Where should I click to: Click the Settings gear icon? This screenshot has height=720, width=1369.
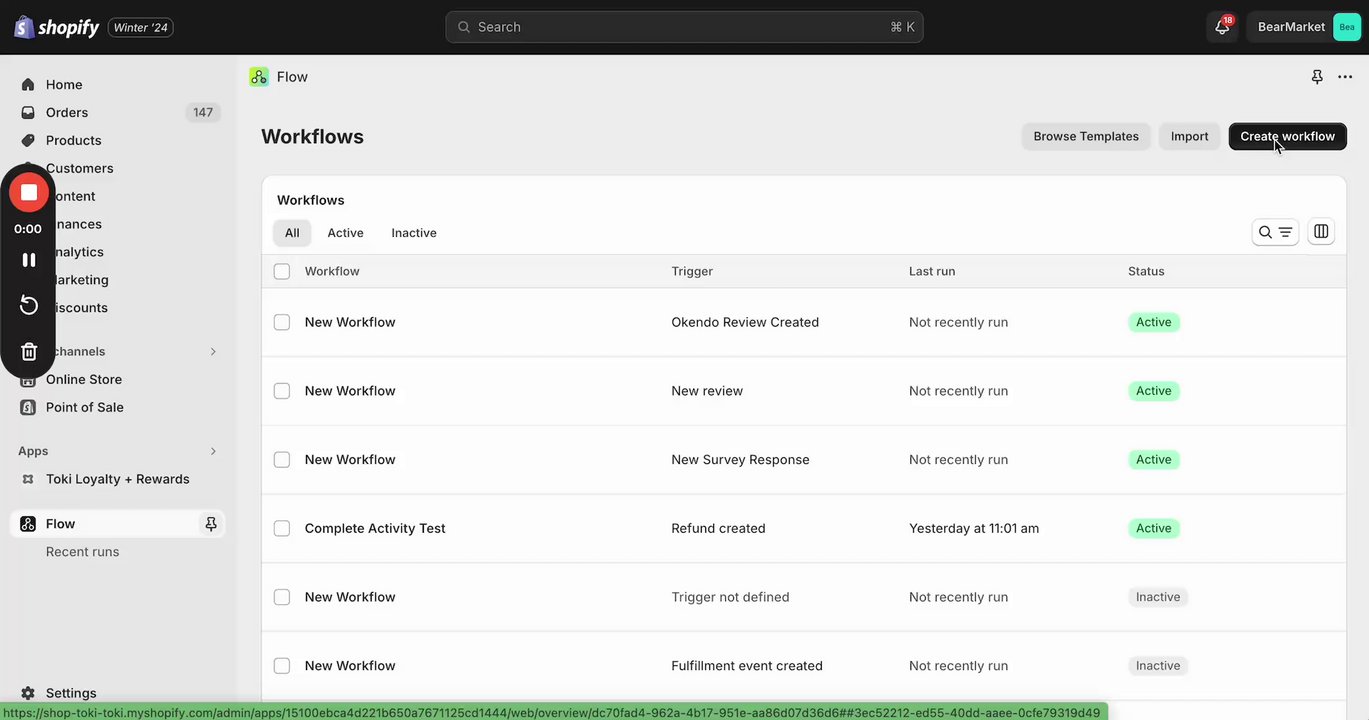28,693
